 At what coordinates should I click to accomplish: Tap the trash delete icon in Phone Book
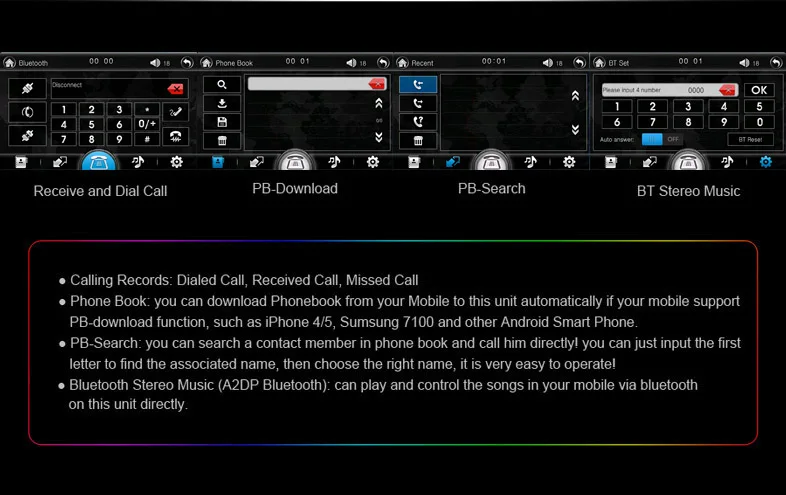(222, 140)
